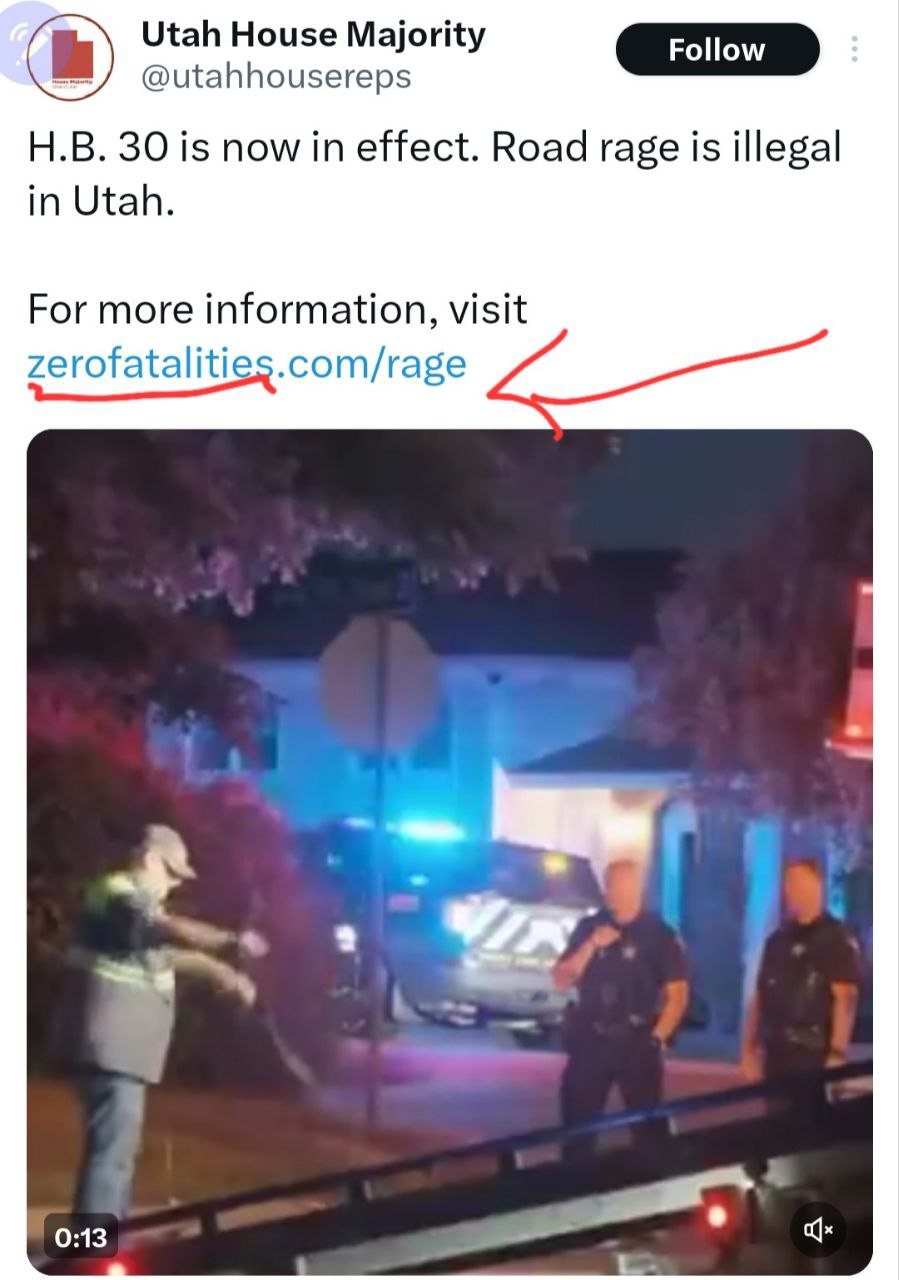The height and width of the screenshot is (1280, 899).
Task: Click the stop sign in the video
Action: coord(379,683)
